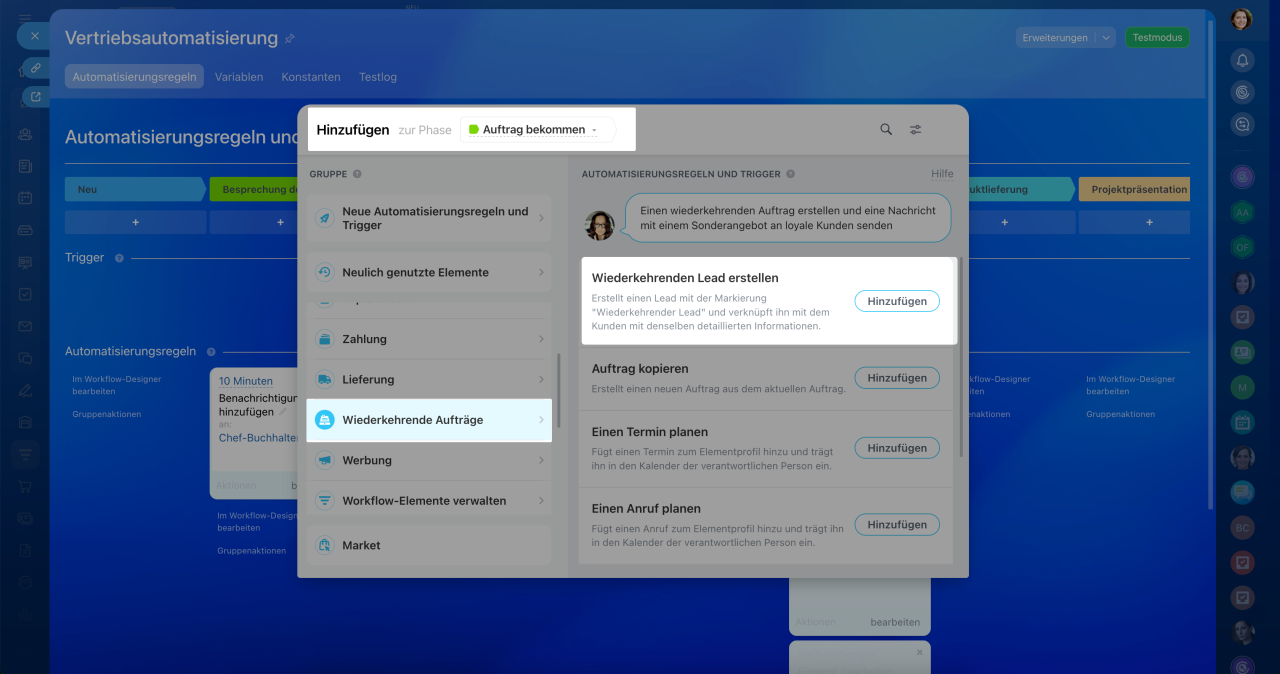Open search in the Hinzufügen dialog
Screen dimensions: 1280x674
click(x=886, y=129)
